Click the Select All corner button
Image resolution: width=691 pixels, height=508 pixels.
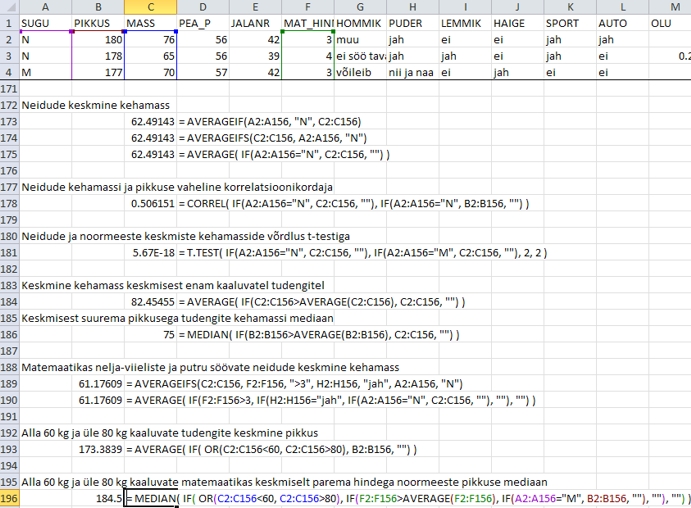10,7
